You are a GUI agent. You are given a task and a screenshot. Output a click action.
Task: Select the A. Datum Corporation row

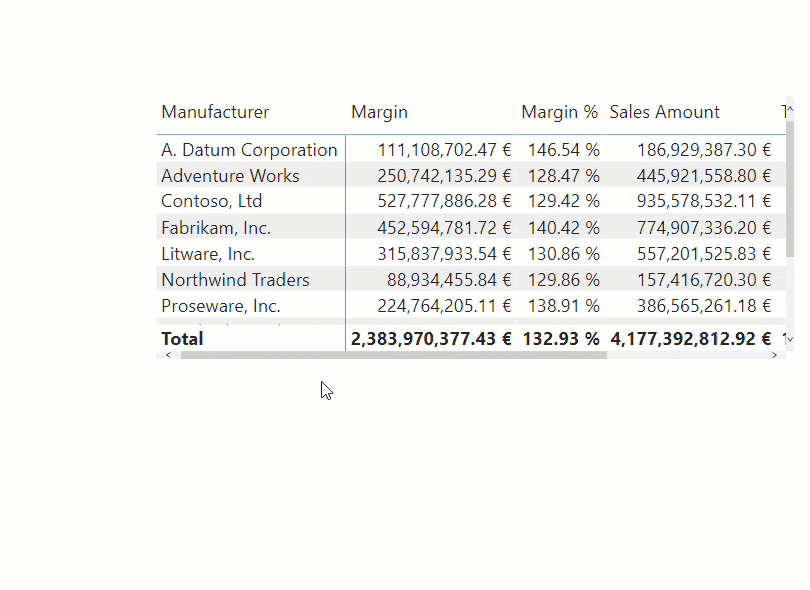(x=249, y=150)
